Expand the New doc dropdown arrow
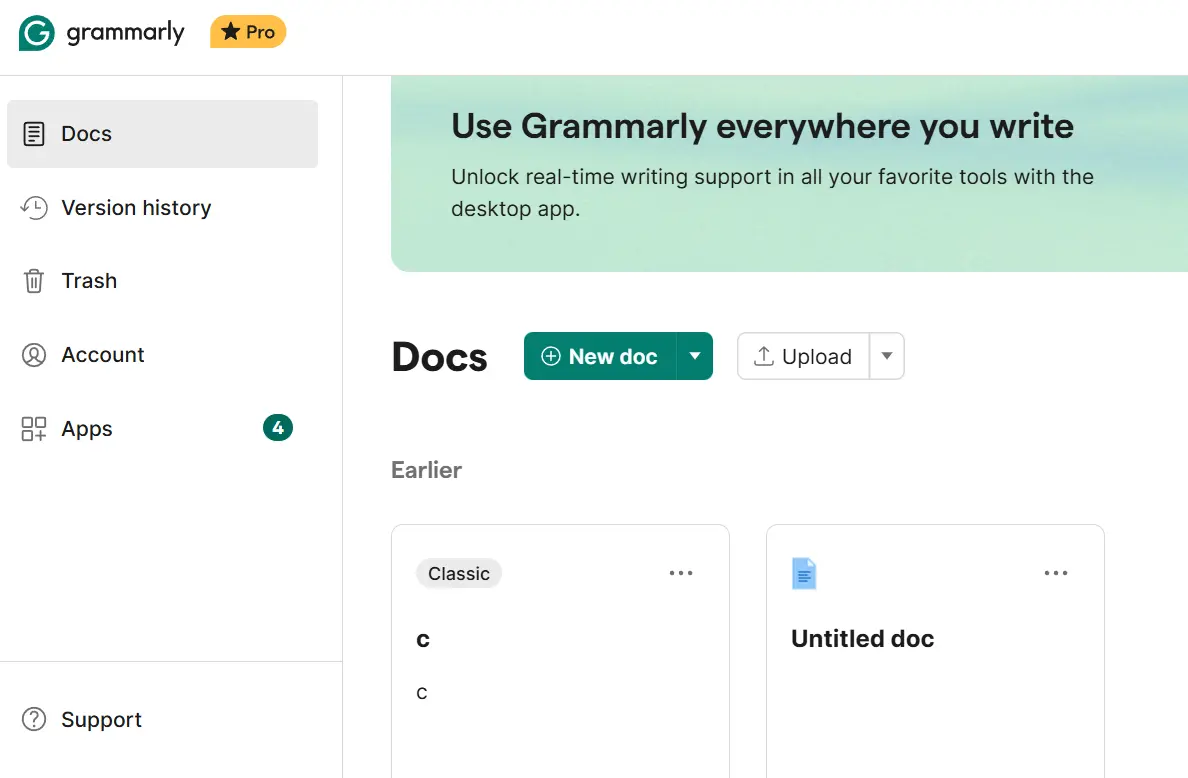The height and width of the screenshot is (778, 1188). tap(695, 356)
